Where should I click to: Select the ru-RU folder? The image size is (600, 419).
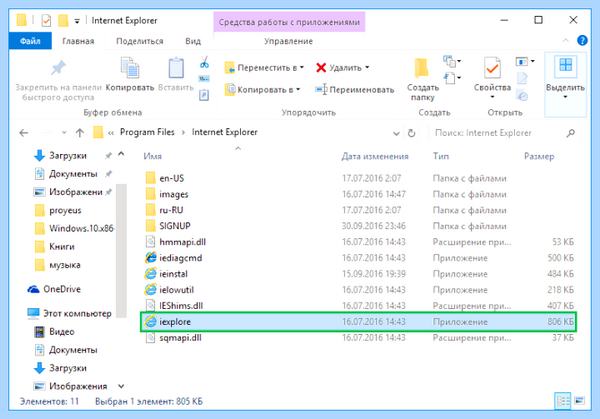[359, 210]
